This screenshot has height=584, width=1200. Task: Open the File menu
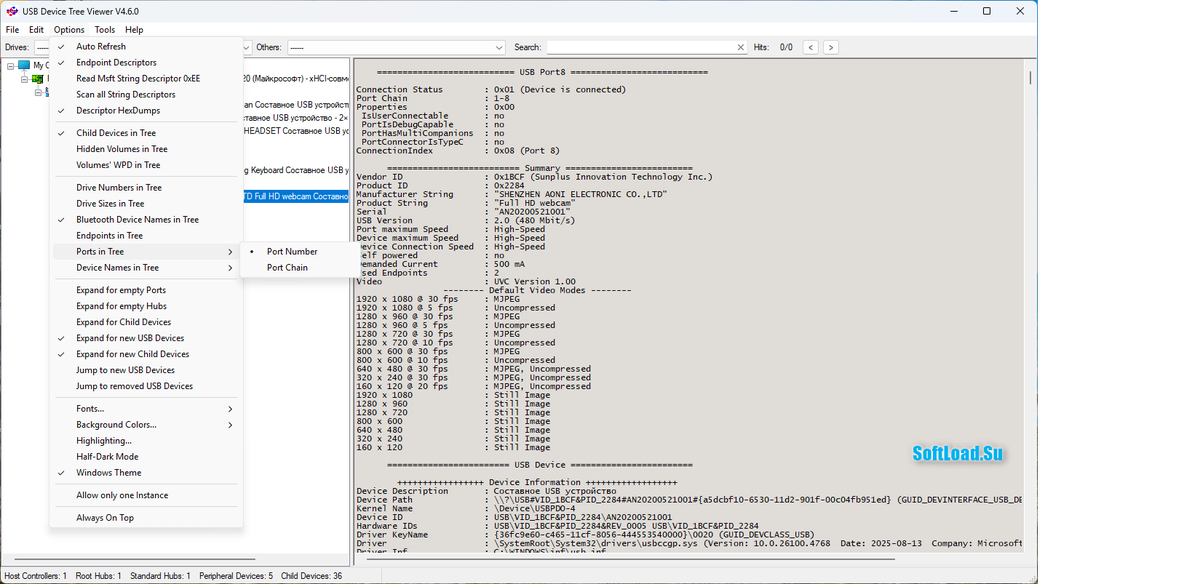(x=12, y=30)
